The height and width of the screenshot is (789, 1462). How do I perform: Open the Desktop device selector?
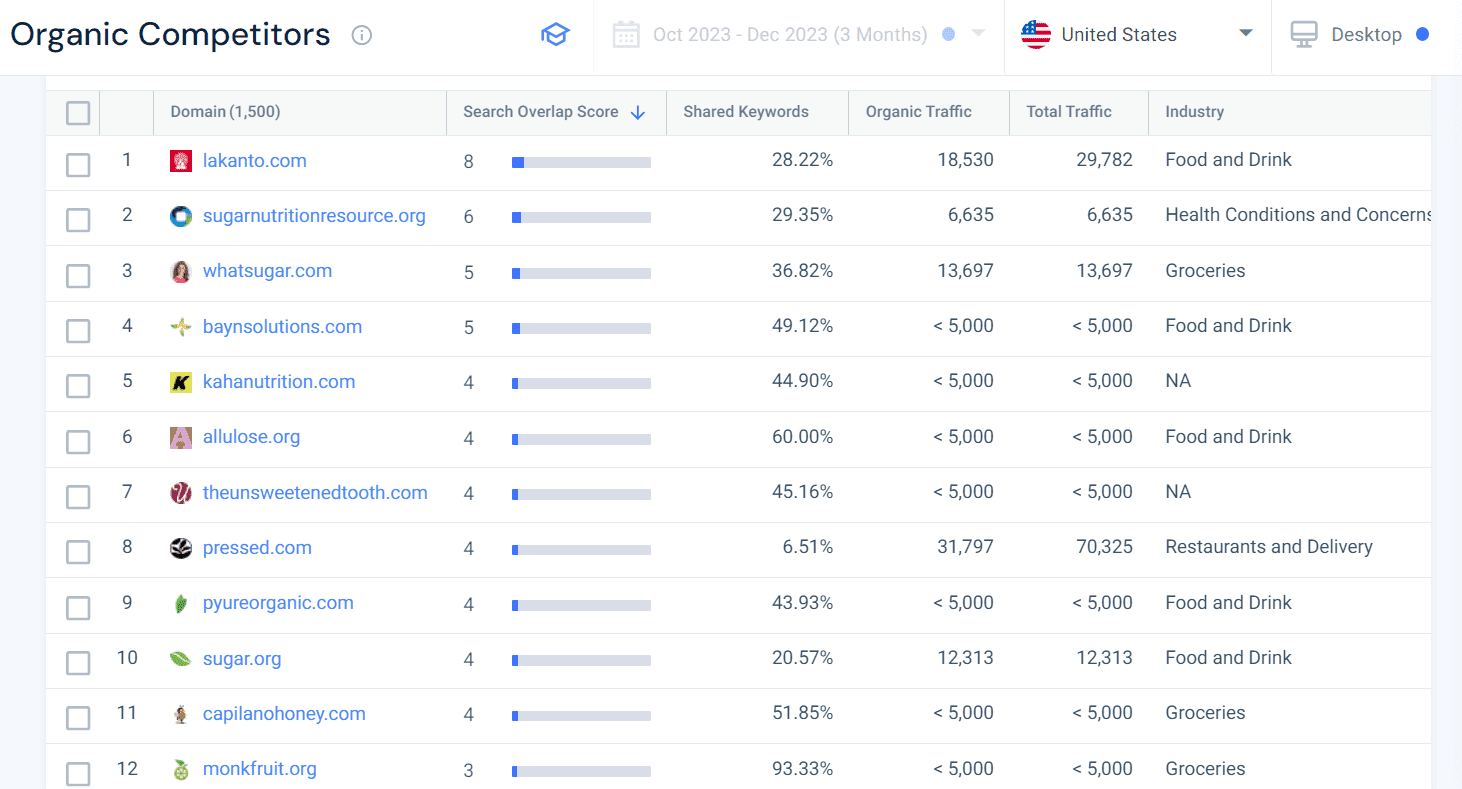coord(1359,34)
